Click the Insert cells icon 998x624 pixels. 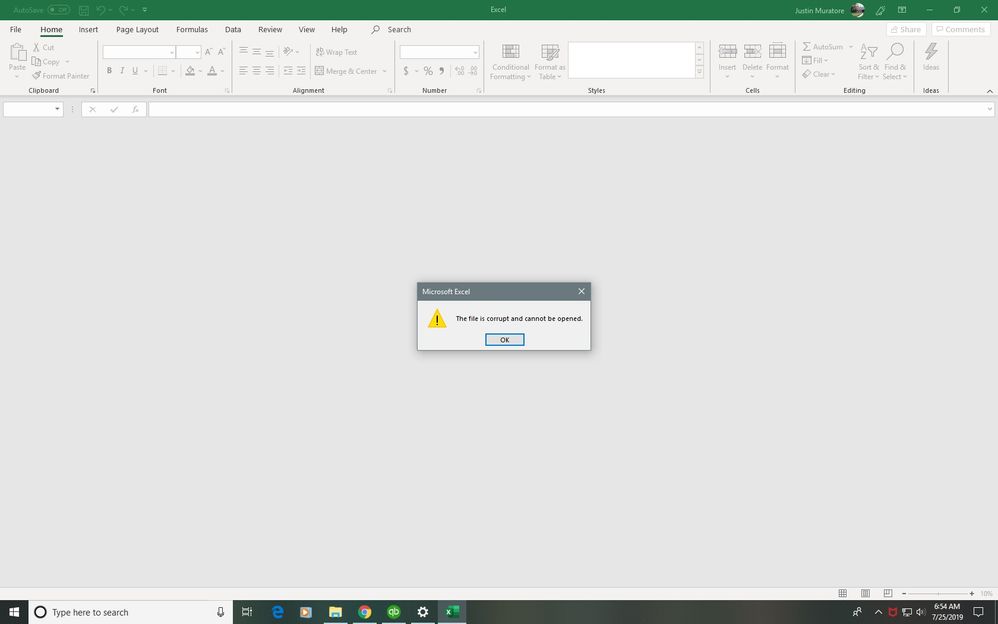click(x=727, y=52)
